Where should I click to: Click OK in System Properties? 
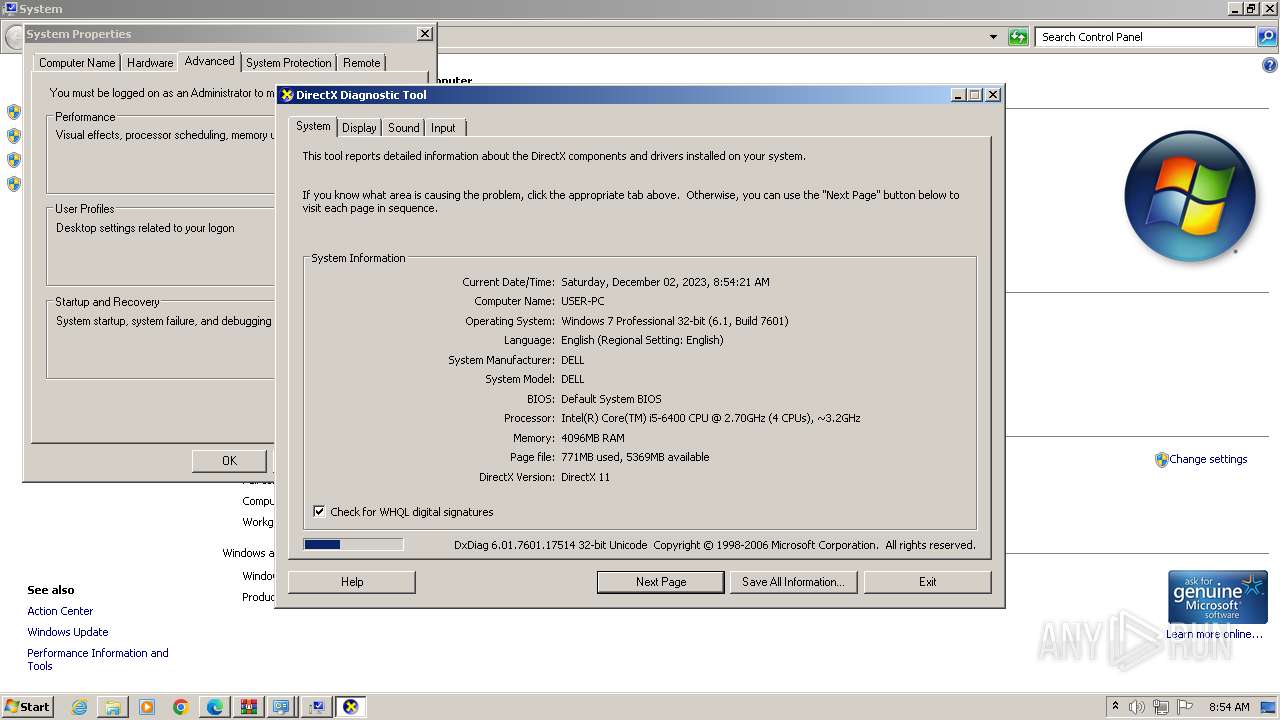(x=229, y=461)
